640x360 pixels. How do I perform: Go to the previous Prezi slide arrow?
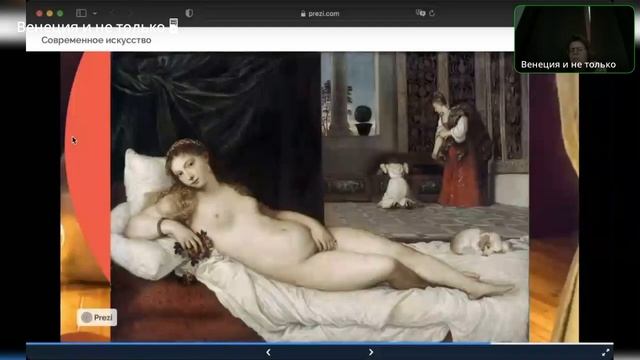point(268,352)
